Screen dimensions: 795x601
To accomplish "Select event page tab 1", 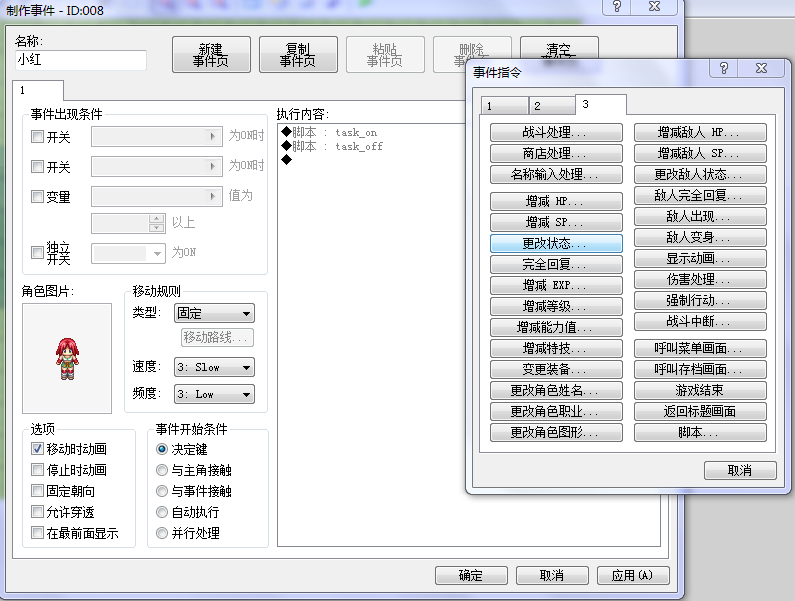I will point(38,90).
